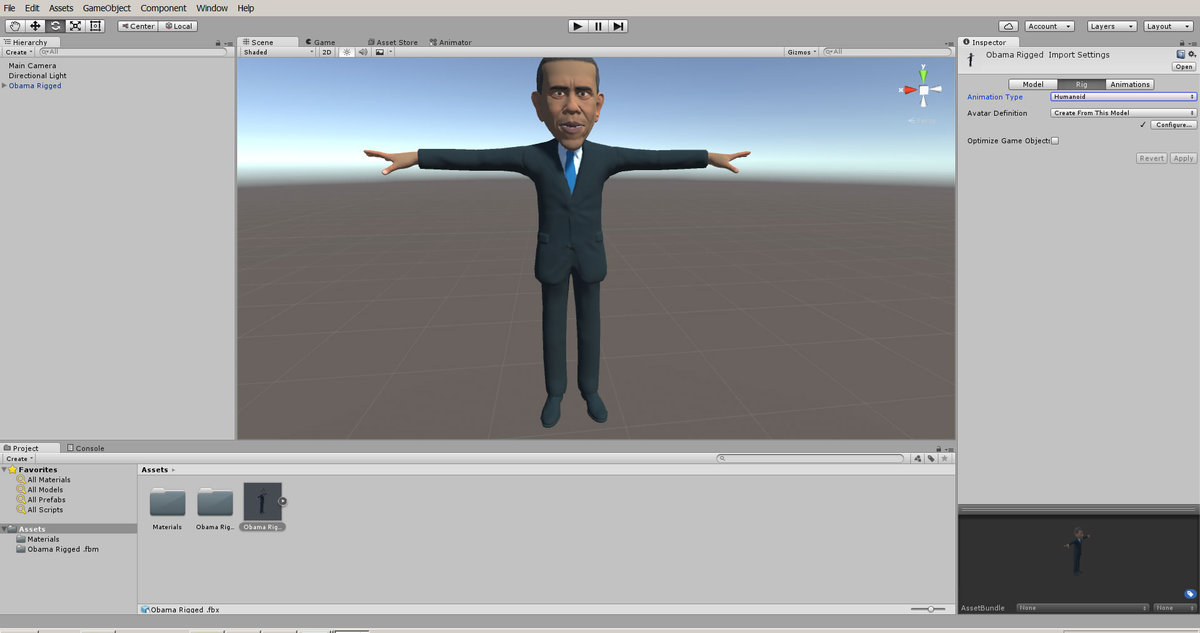The image size is (1200, 633).
Task: Open the Layers dropdown
Action: tap(1111, 26)
